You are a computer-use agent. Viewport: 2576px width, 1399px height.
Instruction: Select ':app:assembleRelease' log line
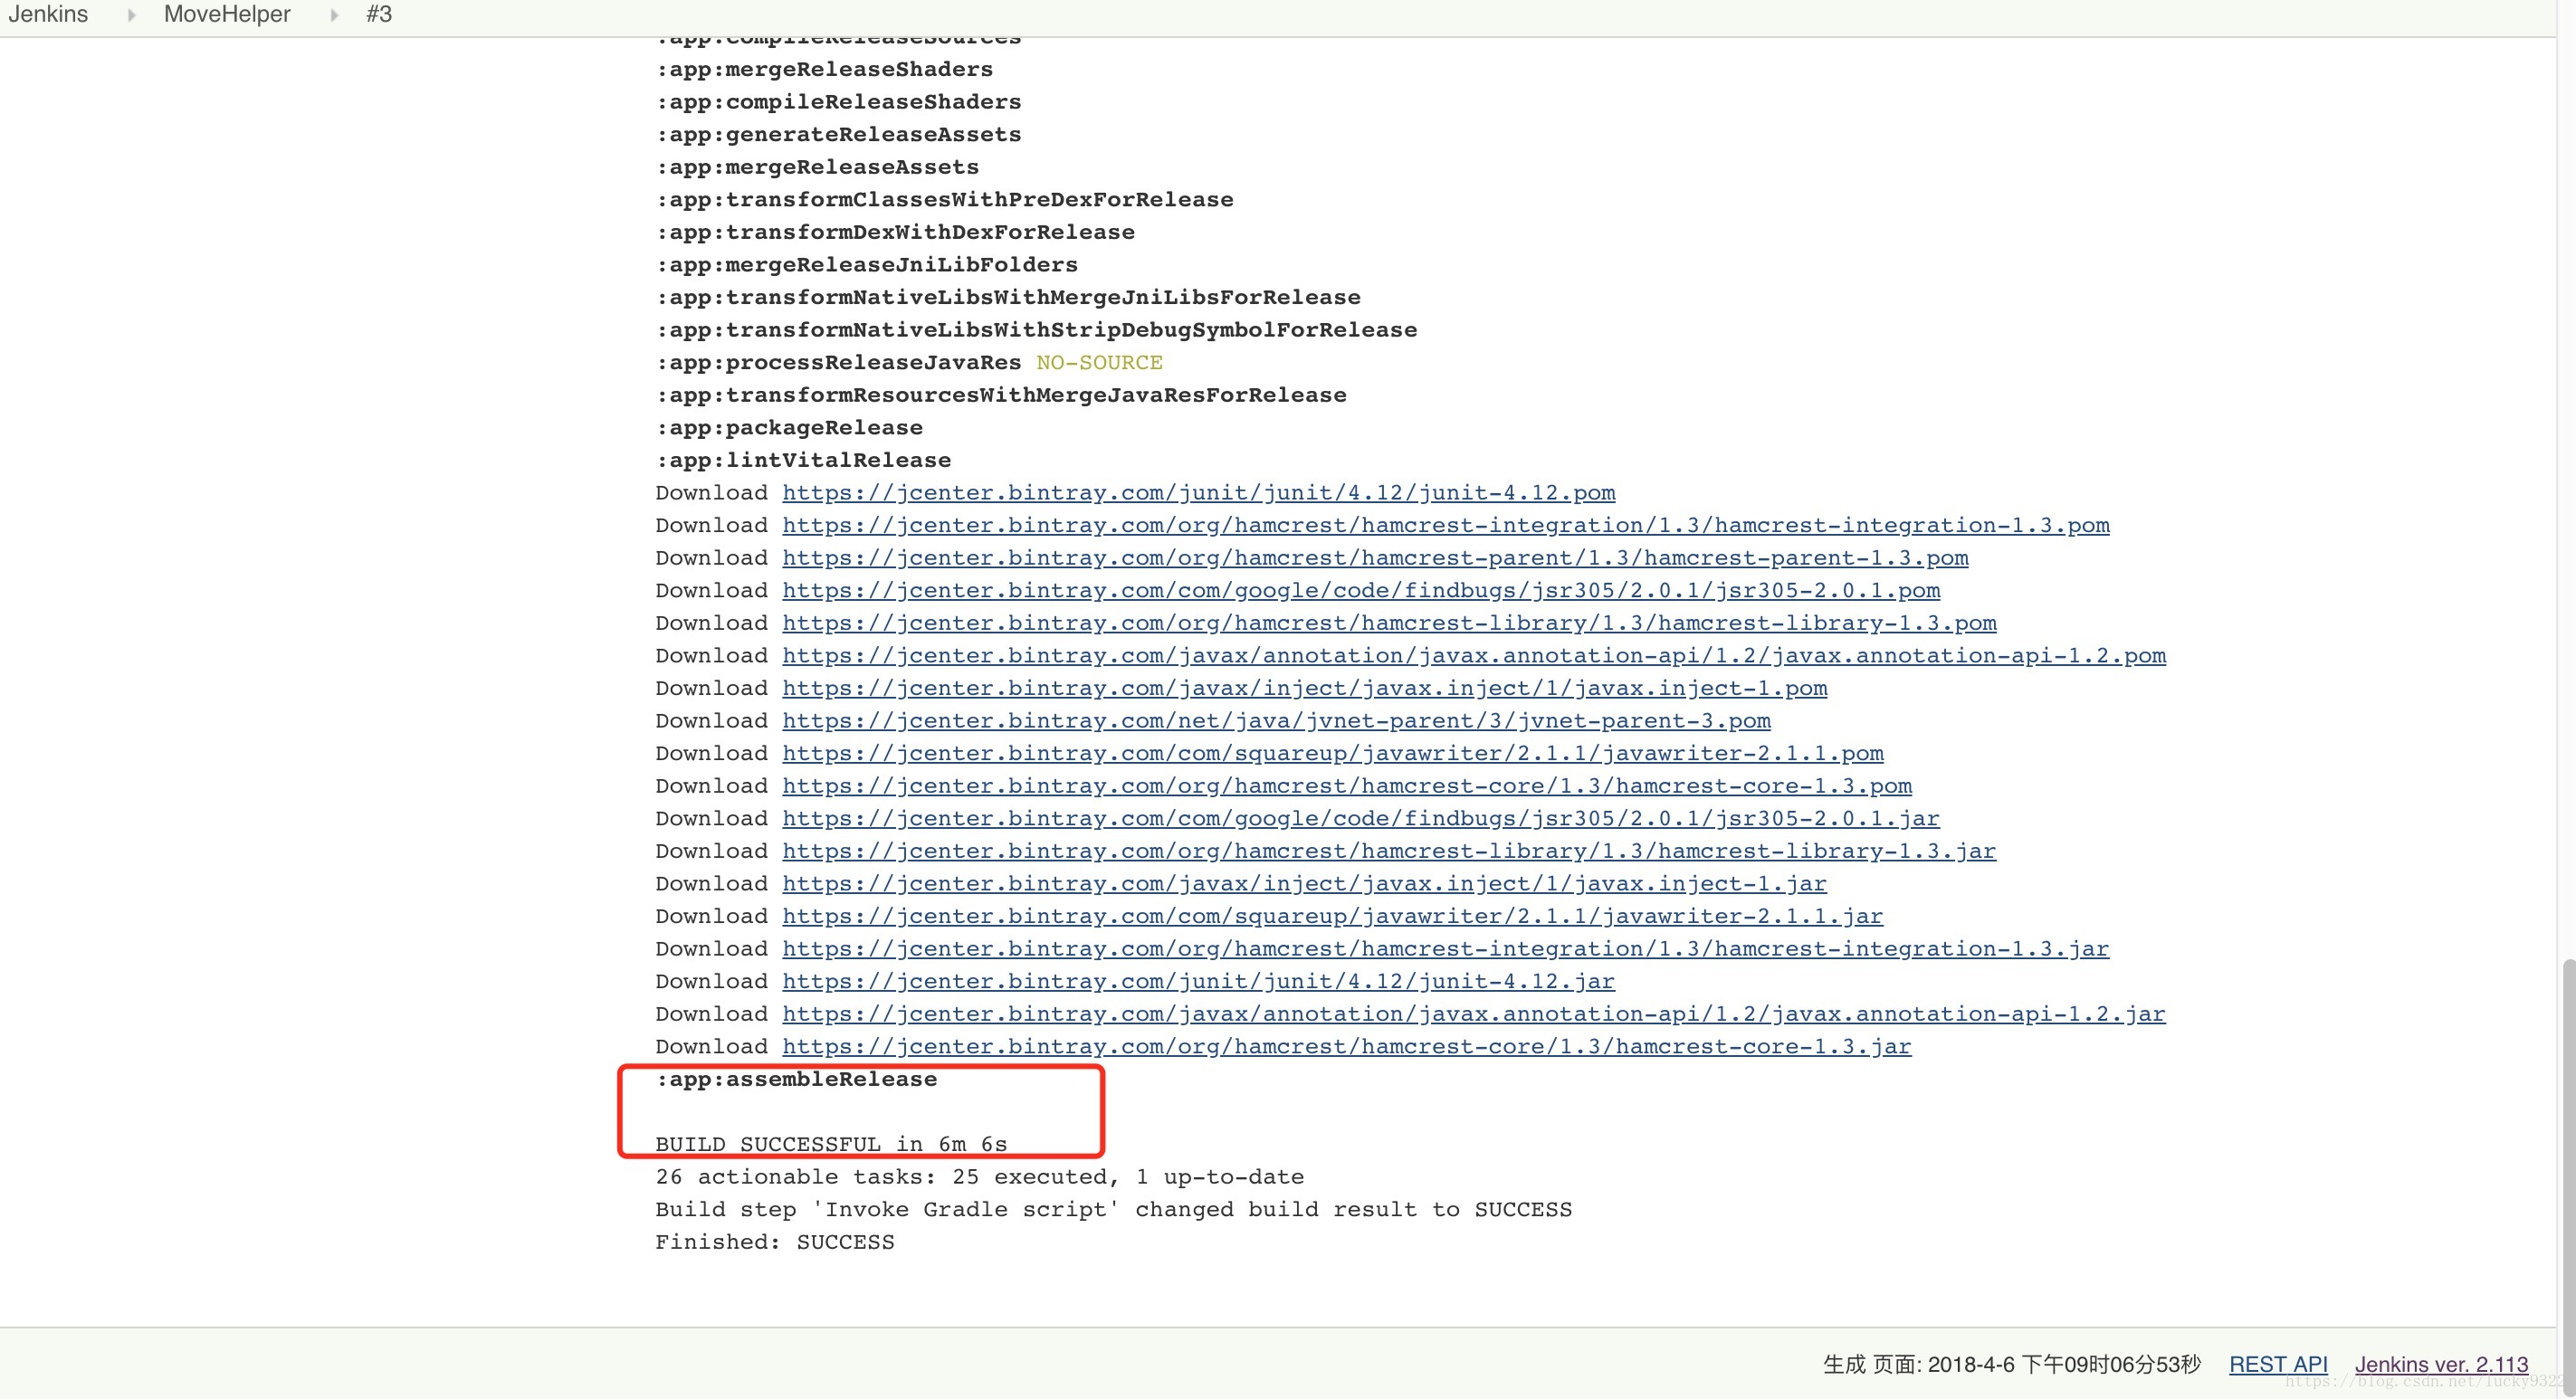pyautogui.click(x=796, y=1080)
